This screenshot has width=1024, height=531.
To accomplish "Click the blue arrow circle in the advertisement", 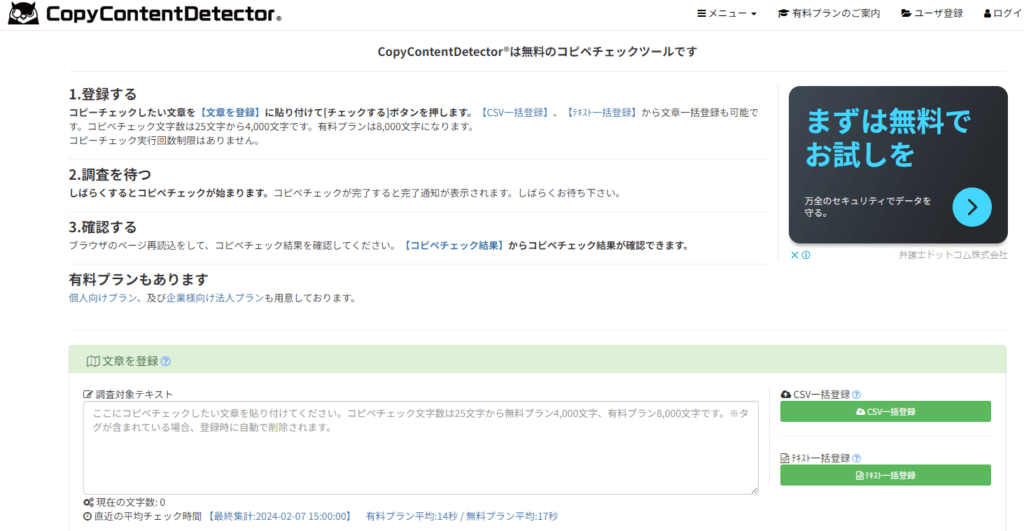I will click(971, 207).
